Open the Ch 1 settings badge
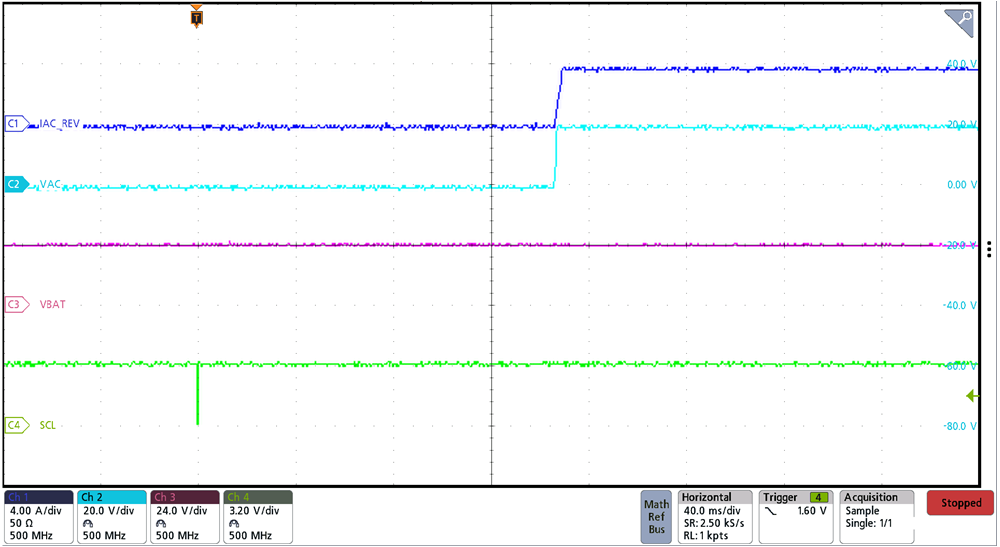 tap(39, 516)
